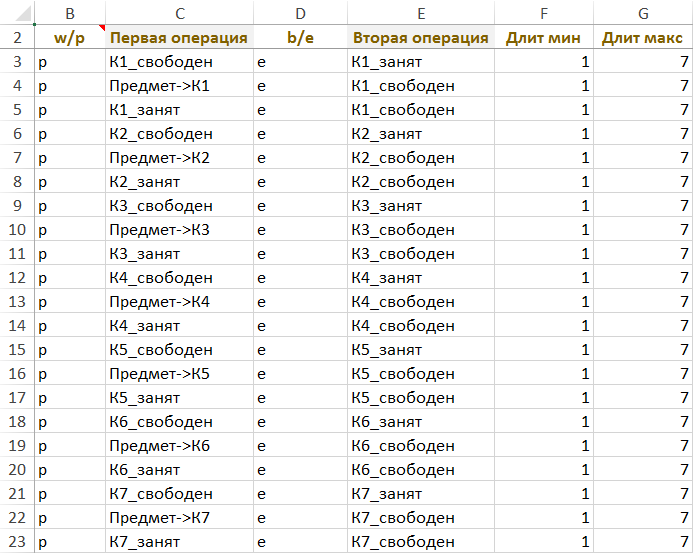Select column C header
This screenshot has height=553, width=693.
[179, 13]
